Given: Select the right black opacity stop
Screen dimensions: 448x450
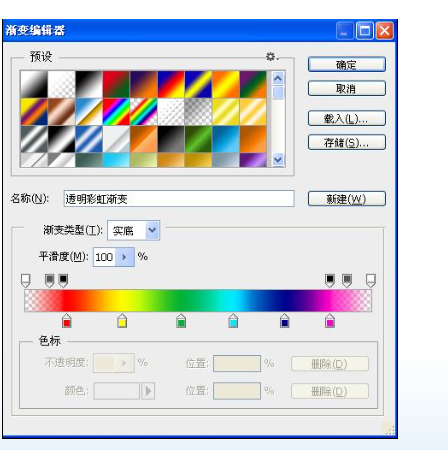Looking at the screenshot, I should tap(330, 280).
